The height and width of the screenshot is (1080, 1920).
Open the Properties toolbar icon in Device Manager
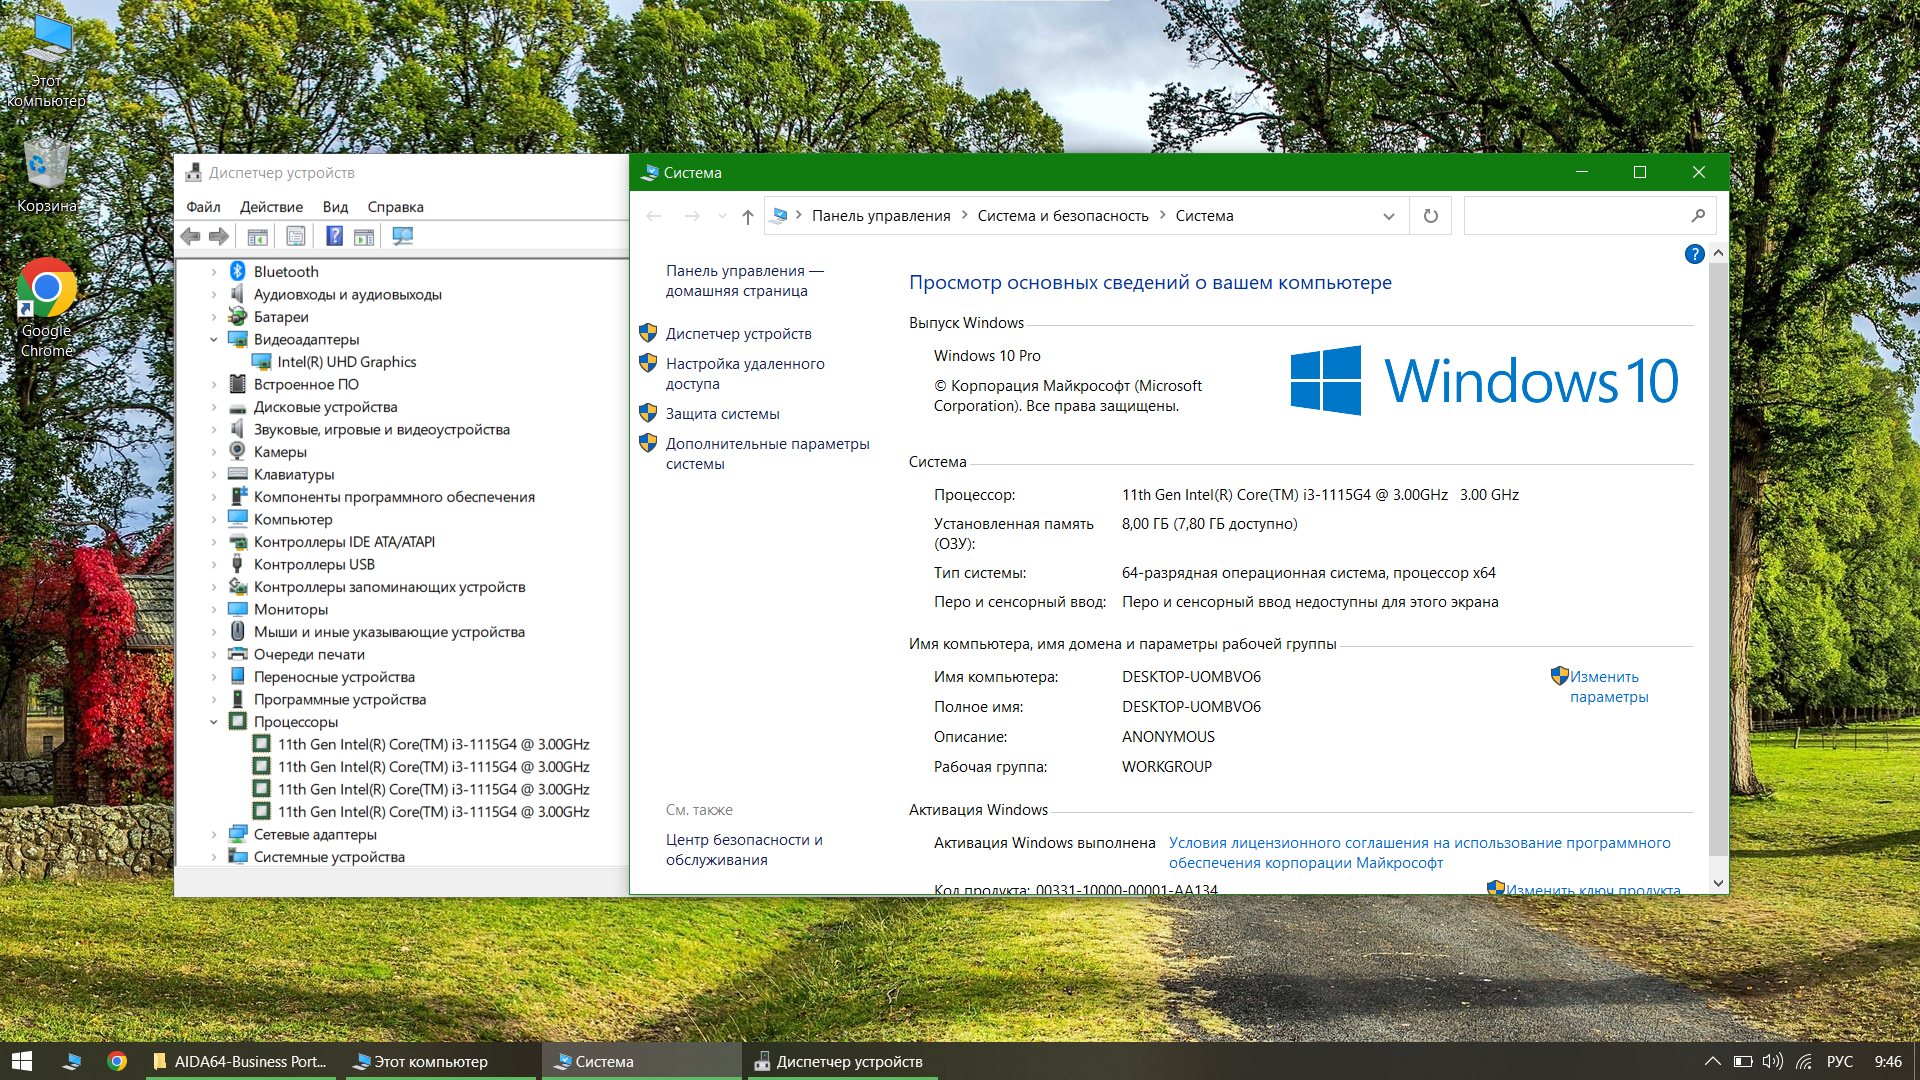(296, 237)
